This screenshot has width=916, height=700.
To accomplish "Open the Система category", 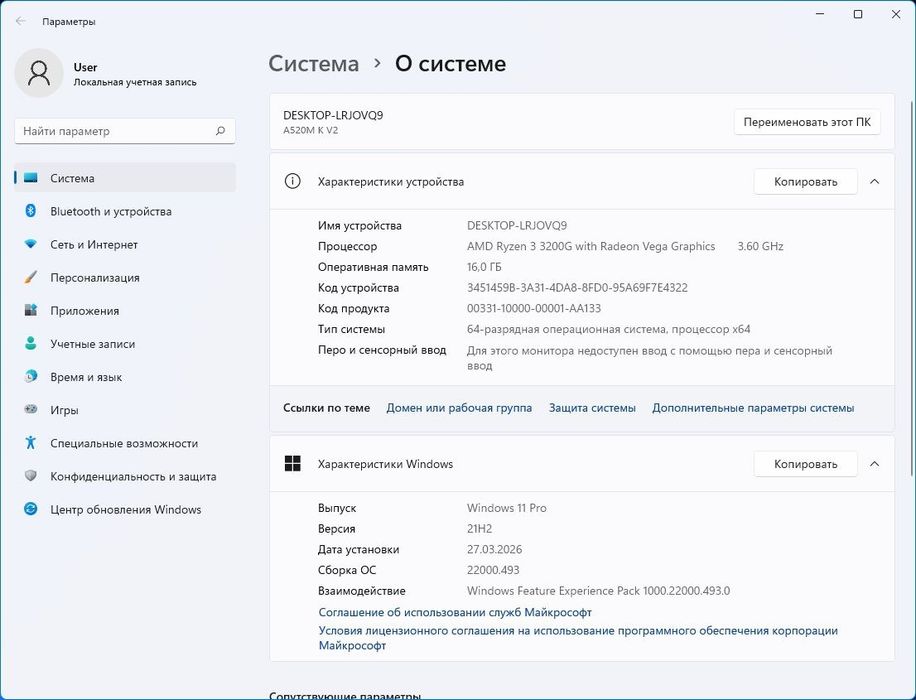I will coord(125,178).
